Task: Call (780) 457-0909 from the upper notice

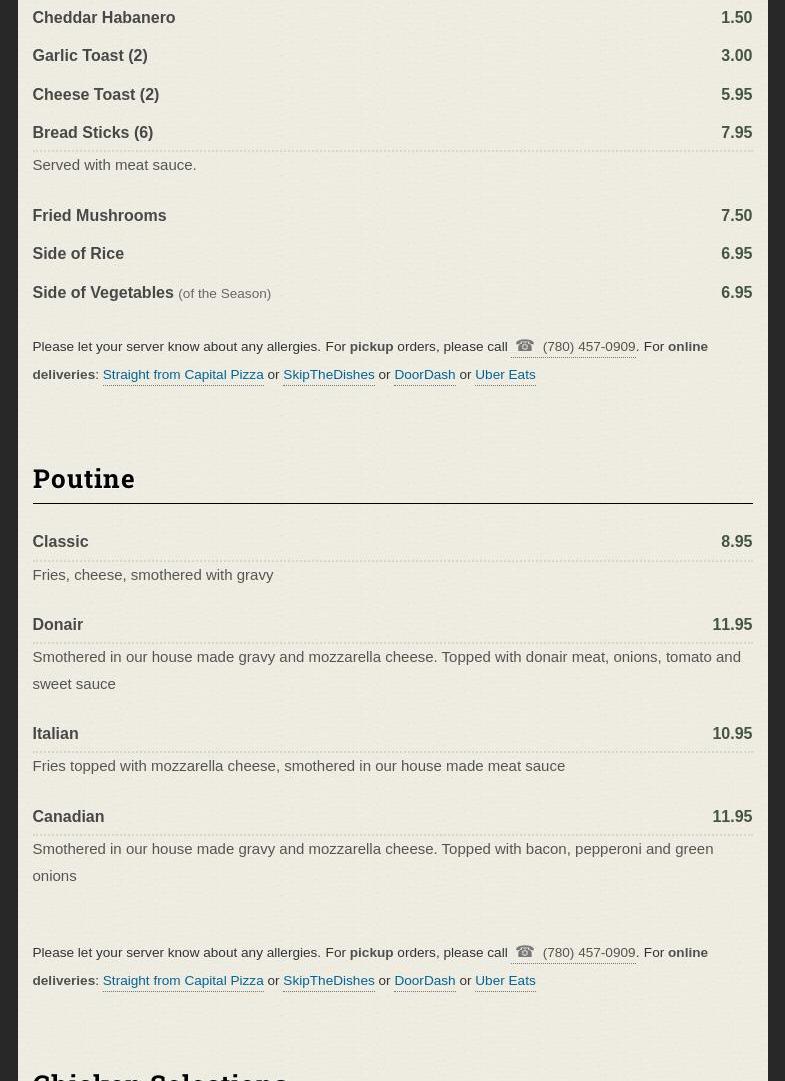Action: click(x=589, y=347)
